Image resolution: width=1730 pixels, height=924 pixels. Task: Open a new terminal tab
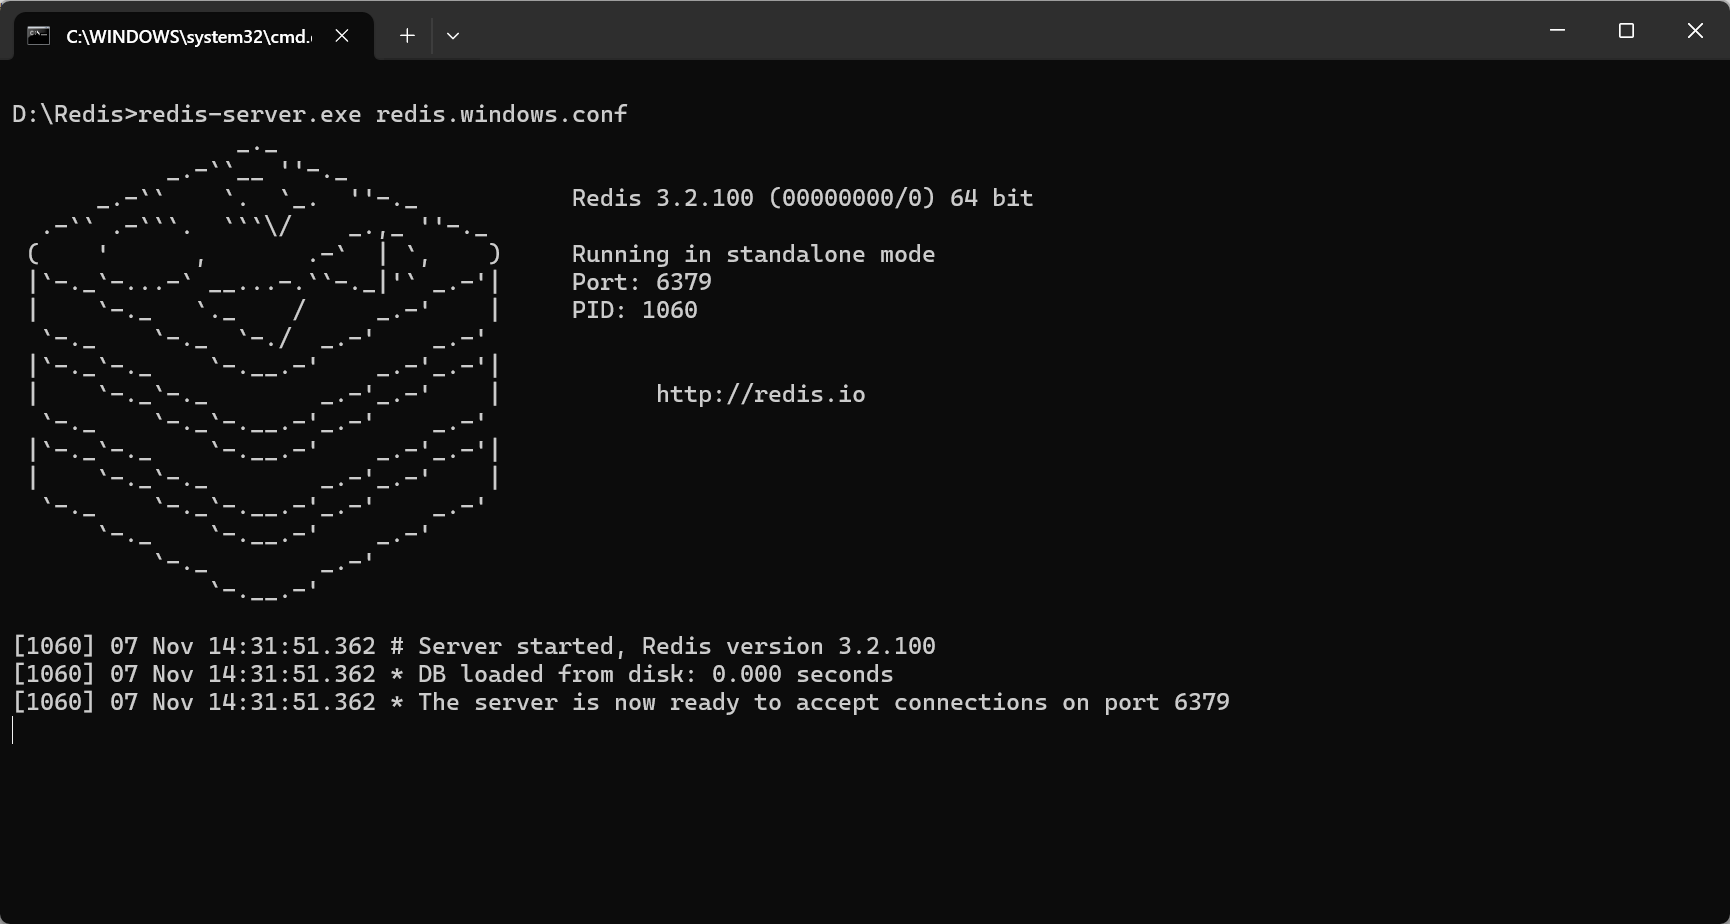(407, 36)
